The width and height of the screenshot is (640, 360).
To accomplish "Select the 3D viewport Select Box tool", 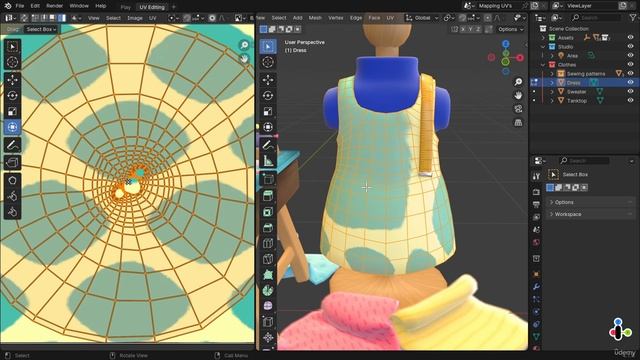I will [x=268, y=47].
